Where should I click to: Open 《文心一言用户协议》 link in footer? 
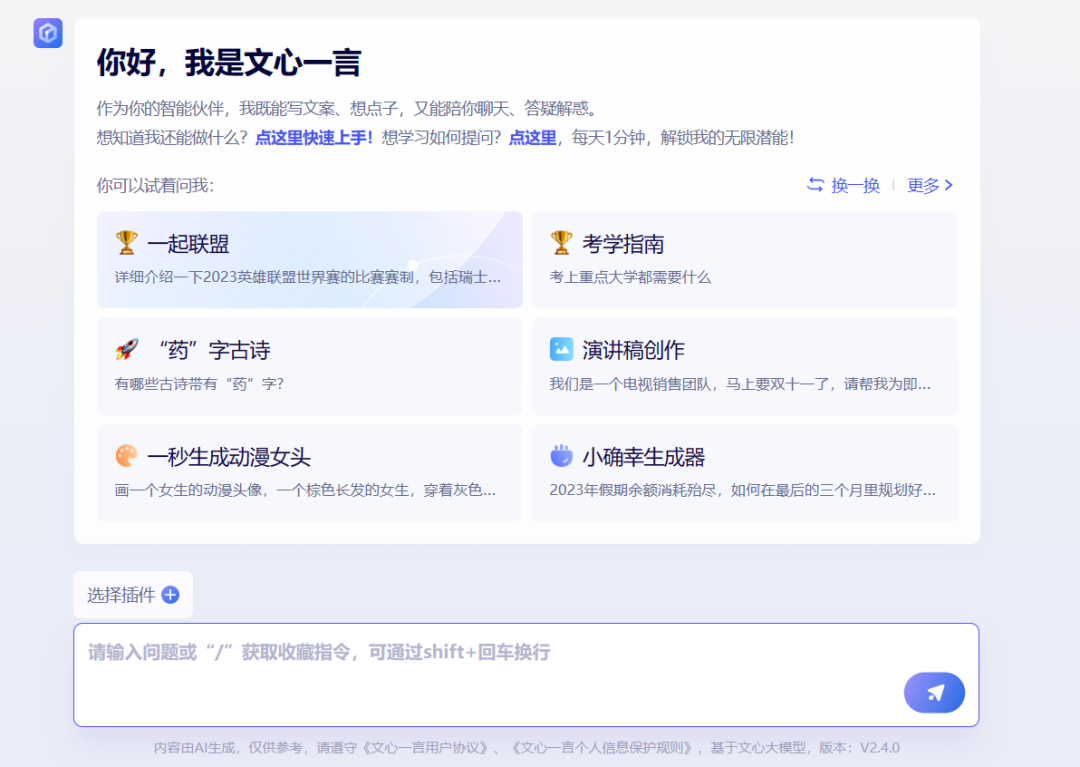click(x=427, y=748)
